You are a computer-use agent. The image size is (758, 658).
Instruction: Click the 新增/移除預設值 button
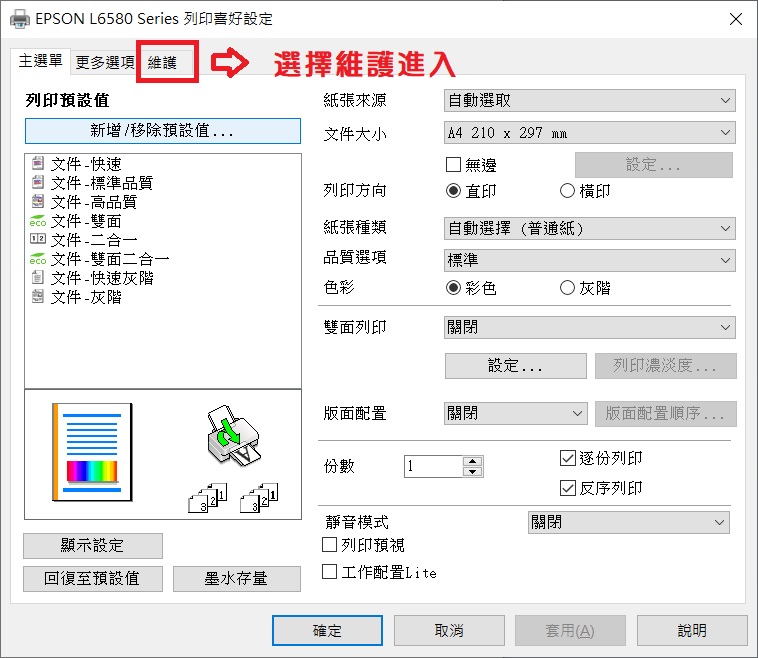[x=163, y=131]
